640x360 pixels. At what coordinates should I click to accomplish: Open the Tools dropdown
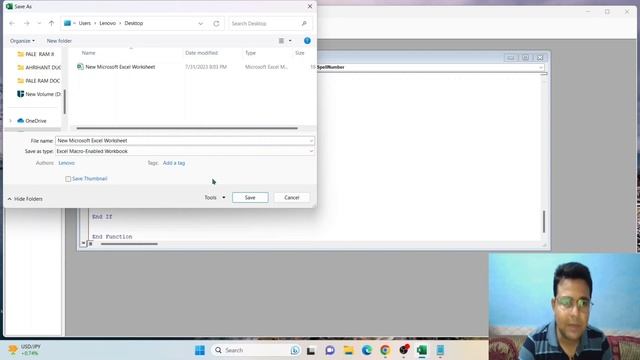click(215, 198)
